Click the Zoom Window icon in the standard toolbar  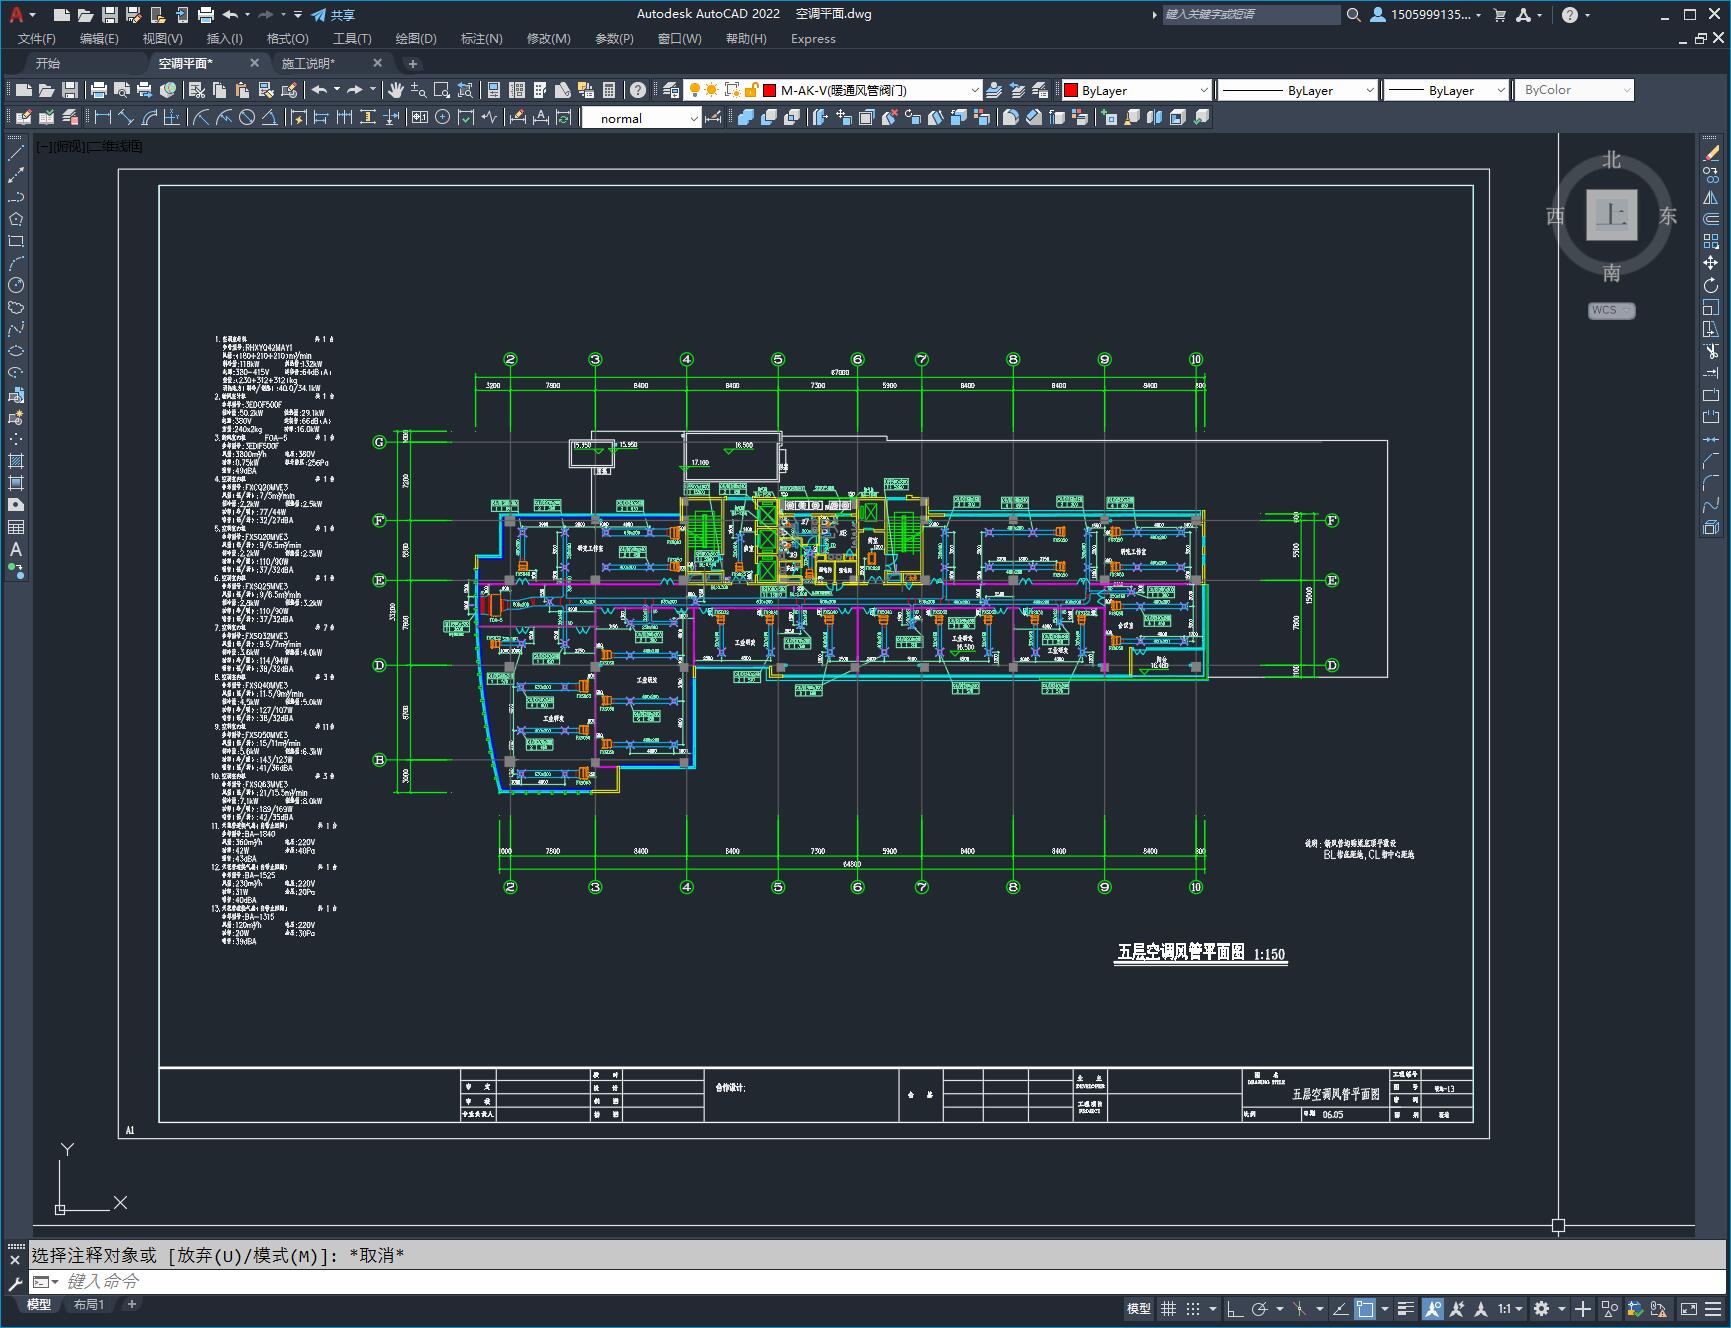[442, 90]
